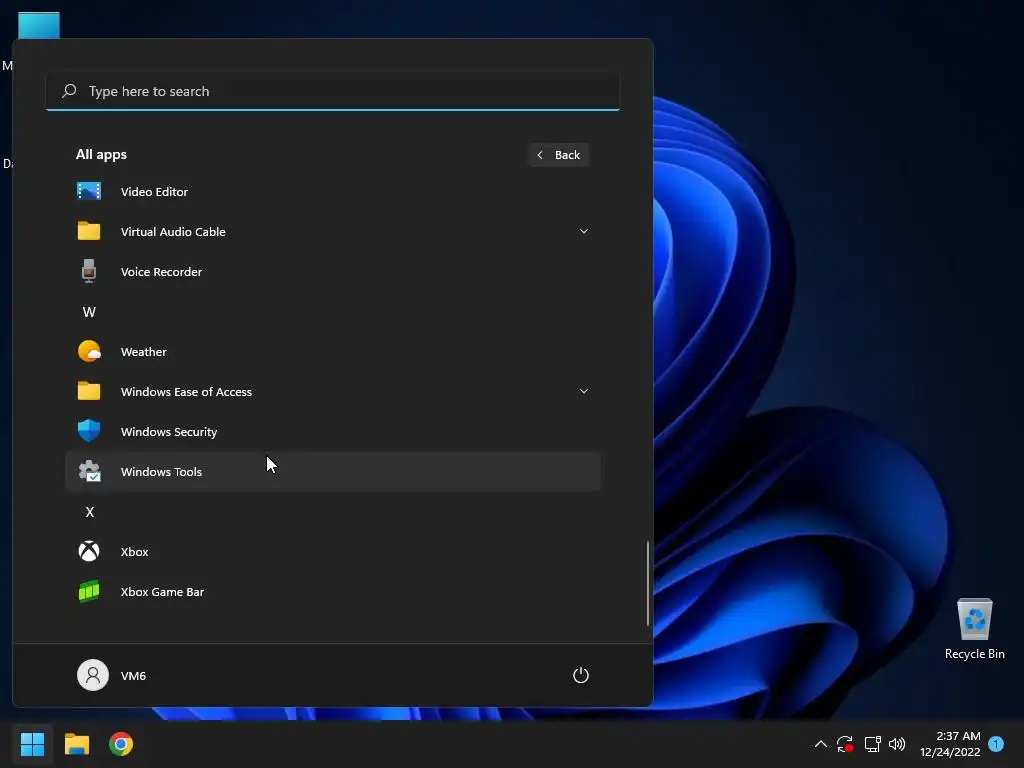Launch Xbox via its logo icon

coord(89,551)
